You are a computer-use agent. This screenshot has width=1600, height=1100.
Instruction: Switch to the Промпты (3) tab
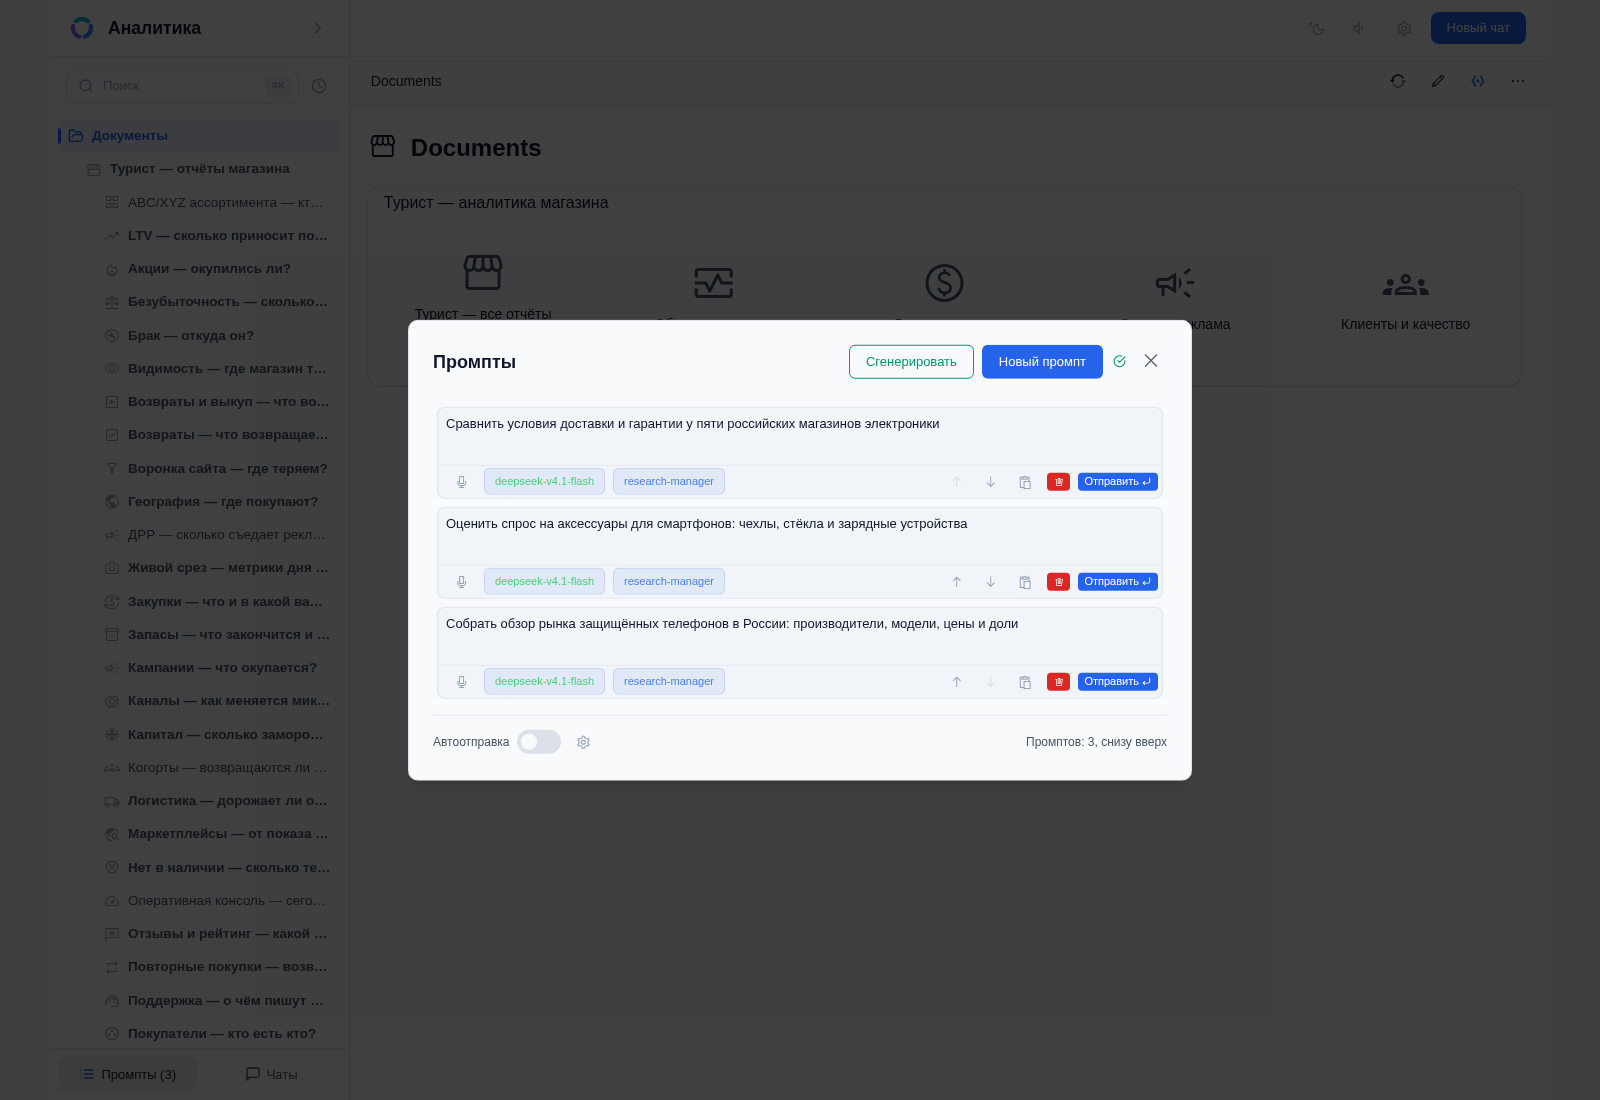128,1075
